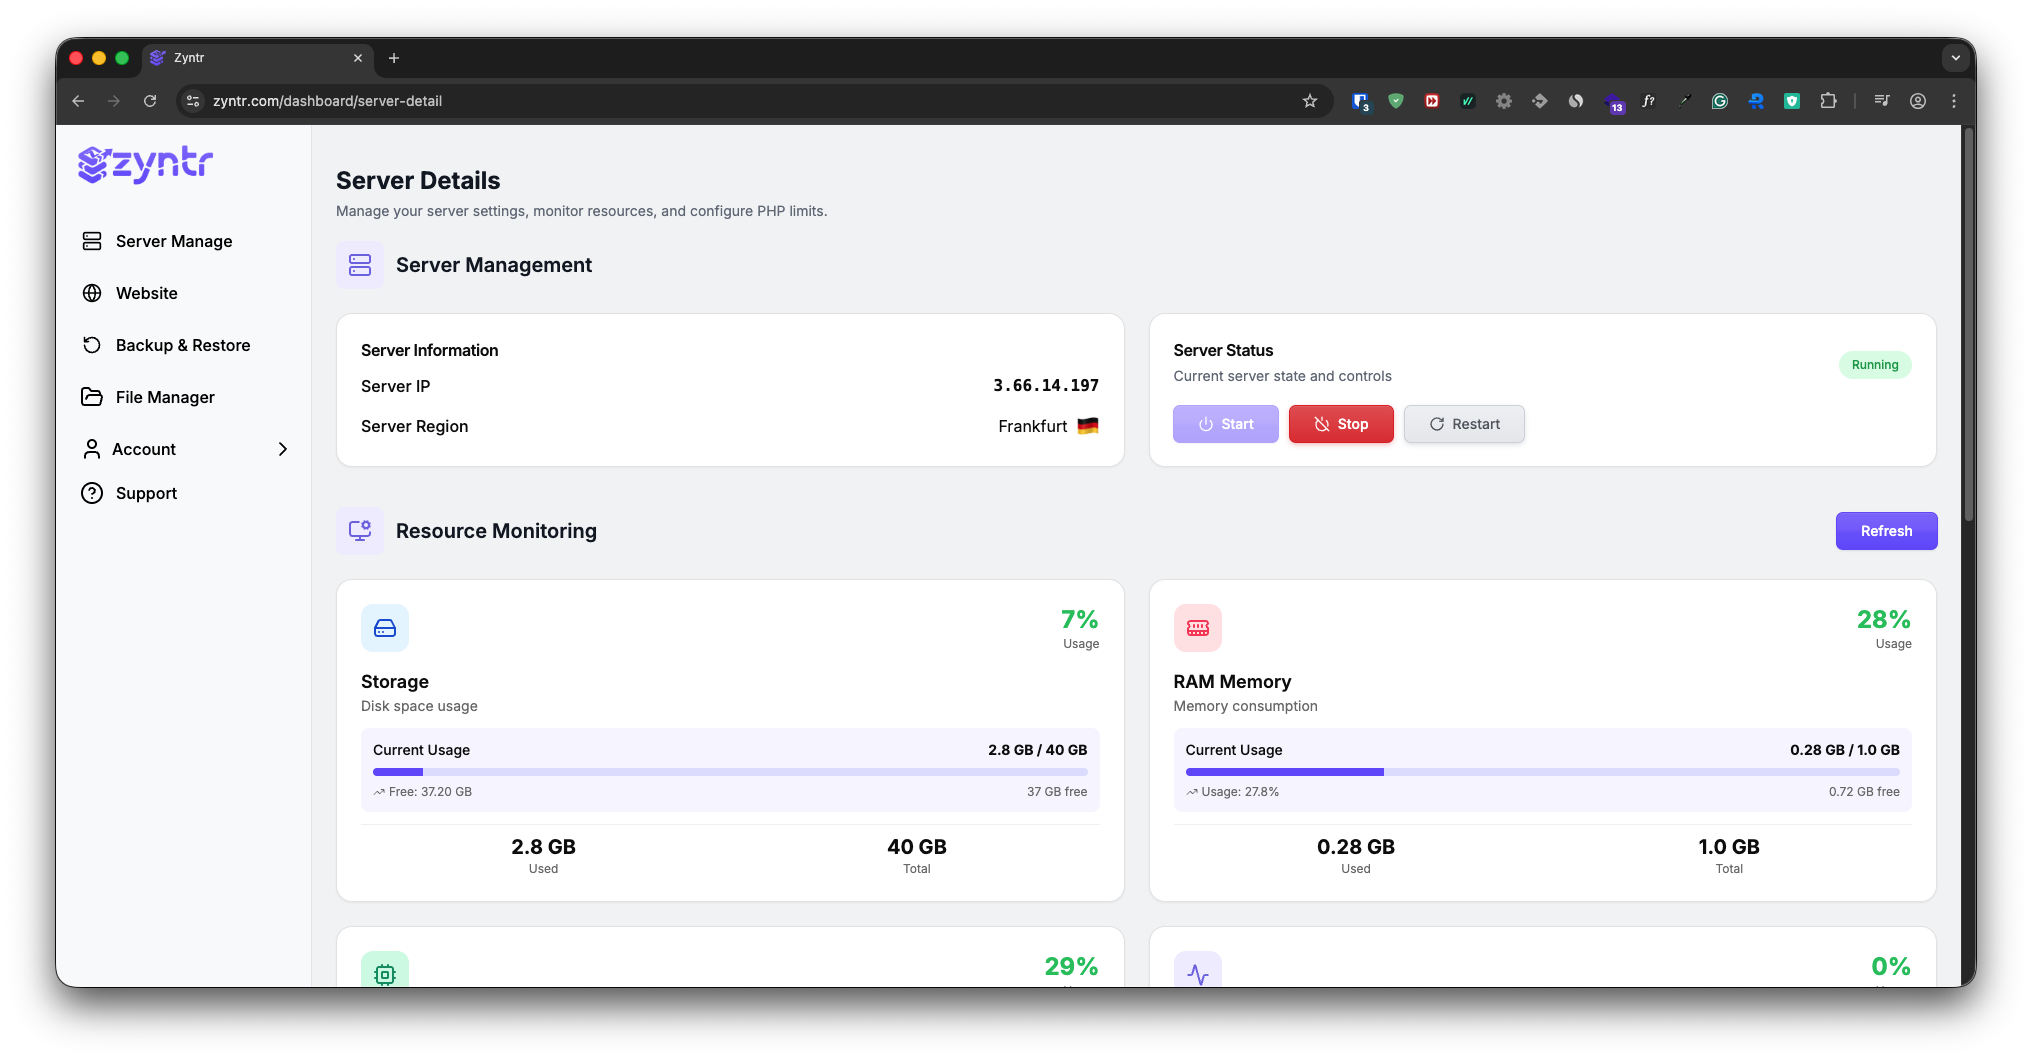Click the Storage hard drive icon
This screenshot has height=1061, width=2032.
coord(385,627)
